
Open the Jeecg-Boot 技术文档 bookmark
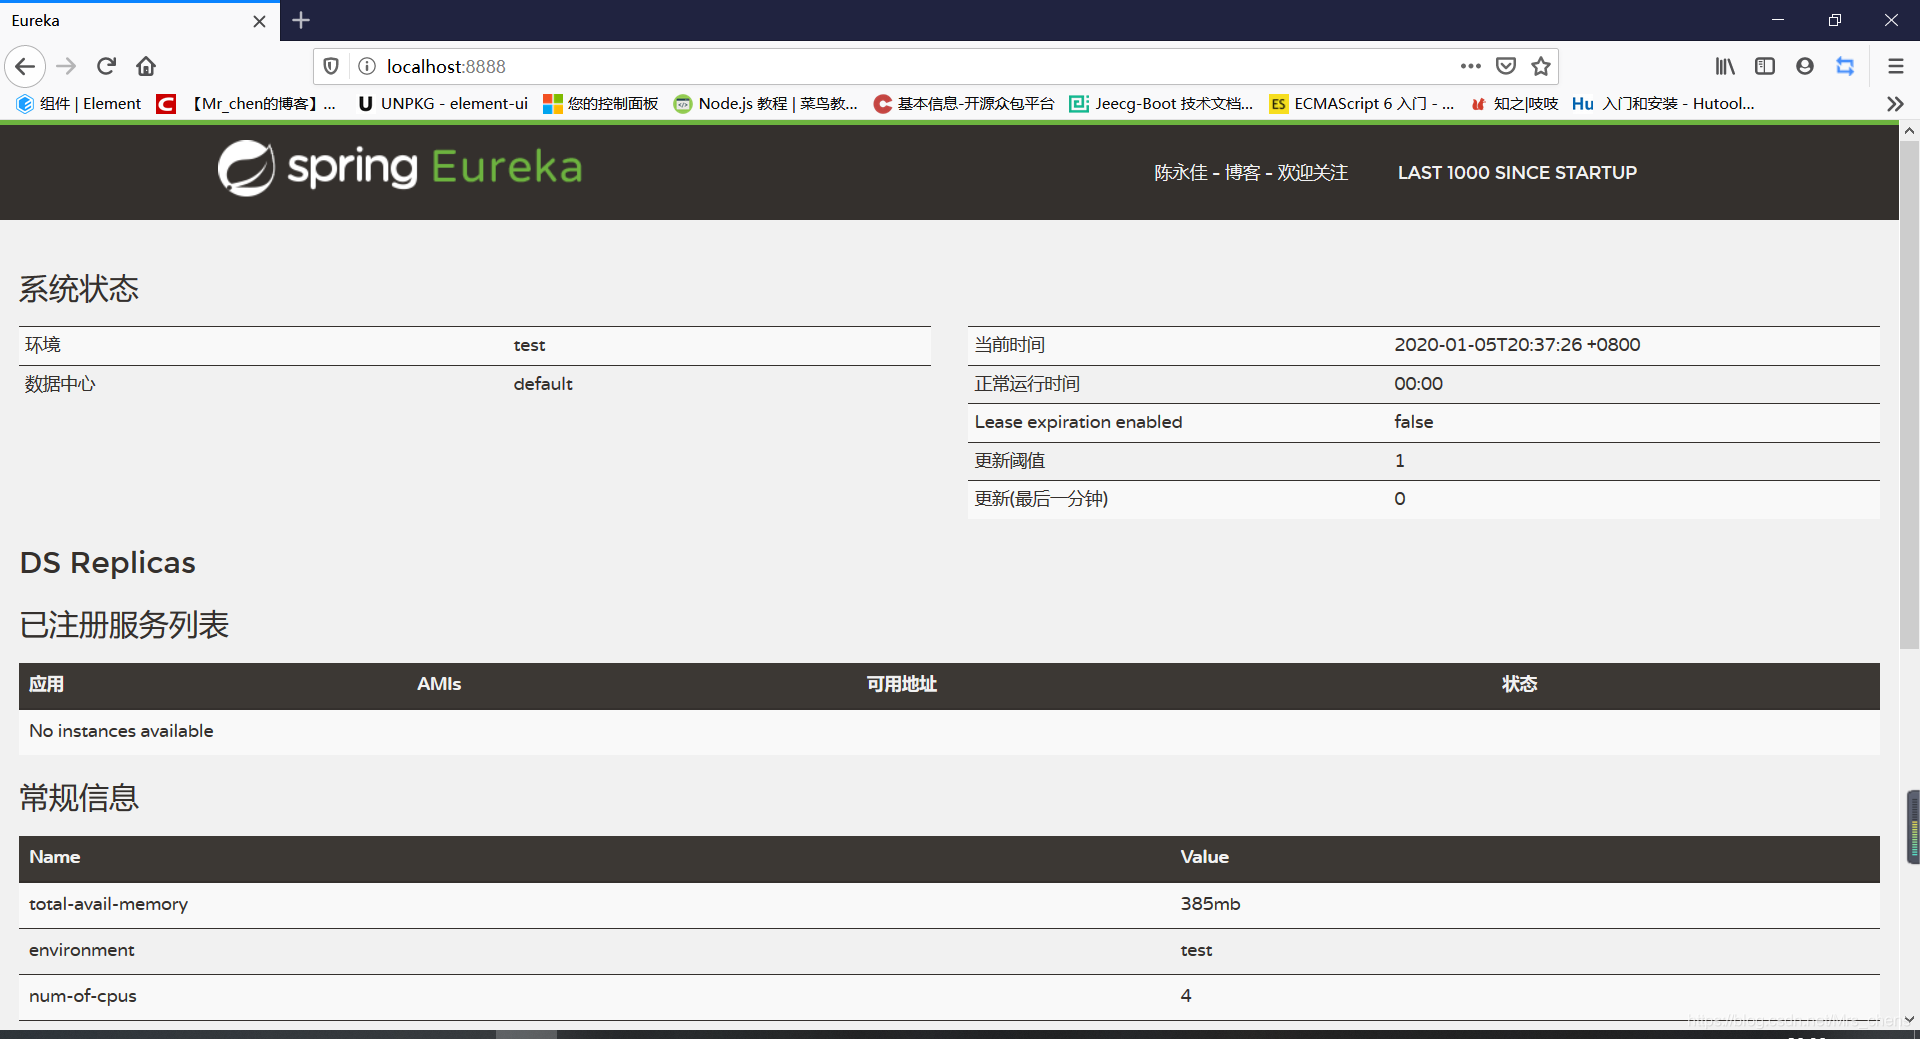click(x=1161, y=104)
